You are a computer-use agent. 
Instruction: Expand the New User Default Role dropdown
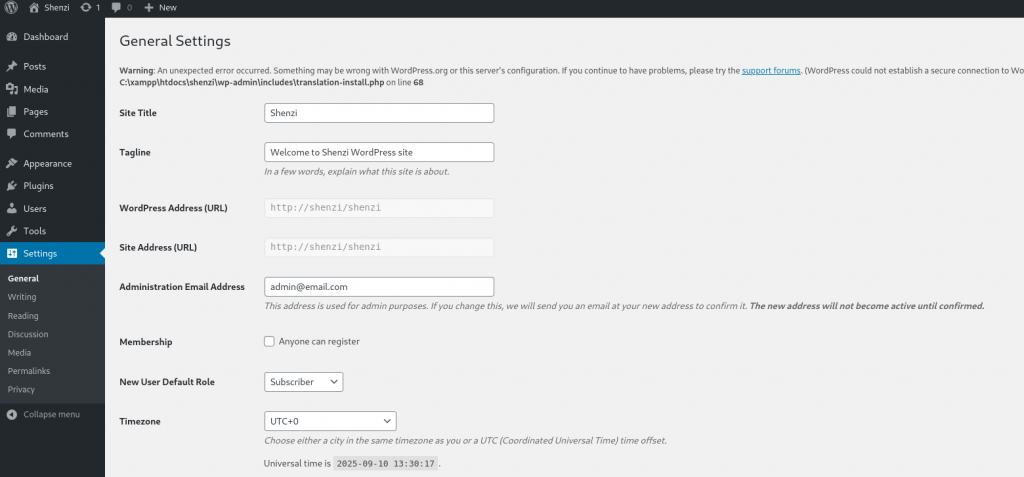[304, 382]
